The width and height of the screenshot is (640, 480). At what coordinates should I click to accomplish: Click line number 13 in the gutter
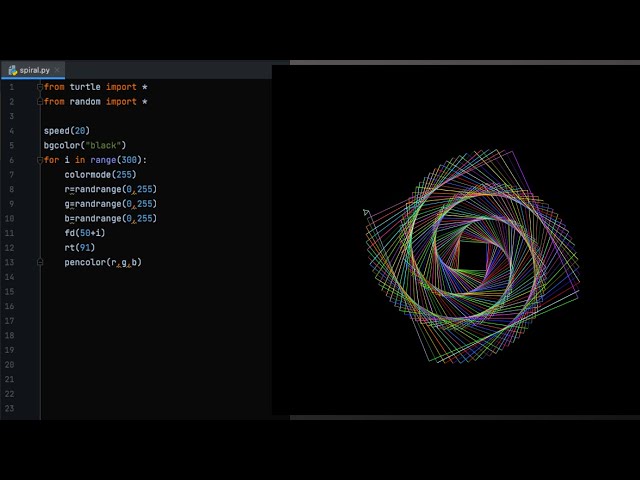9,262
